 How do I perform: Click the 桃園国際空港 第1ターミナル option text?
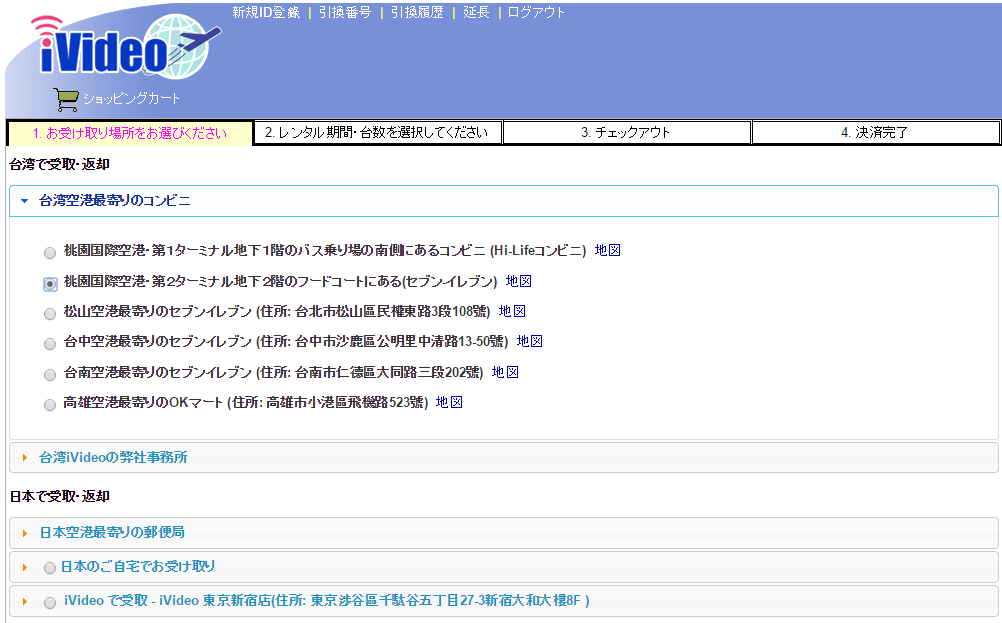(325, 250)
